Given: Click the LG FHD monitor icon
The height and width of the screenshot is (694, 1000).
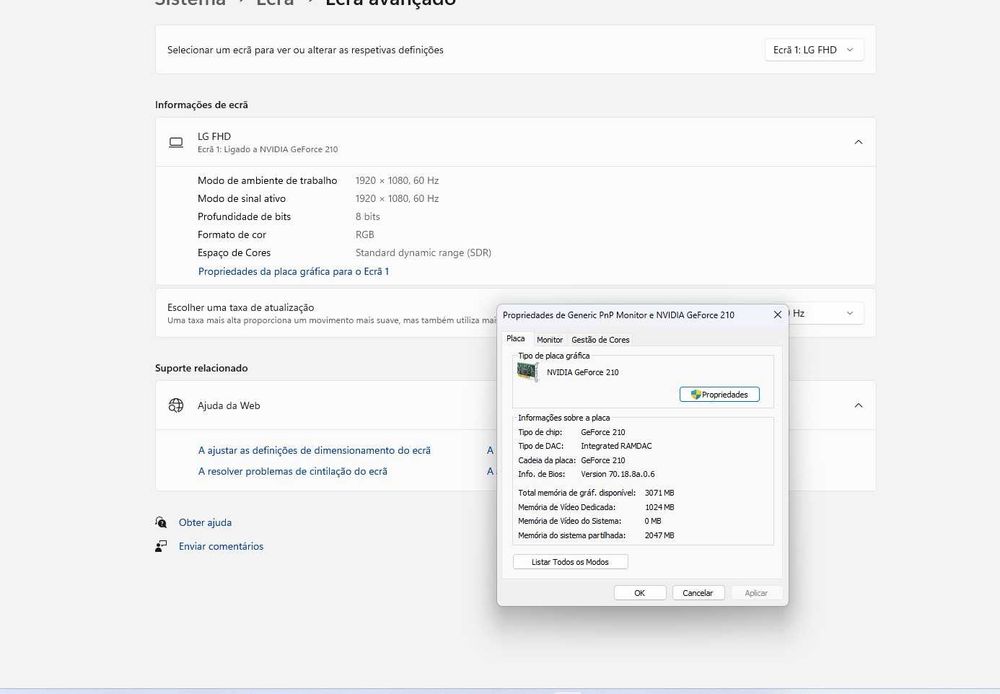Looking at the screenshot, I should point(176,142).
